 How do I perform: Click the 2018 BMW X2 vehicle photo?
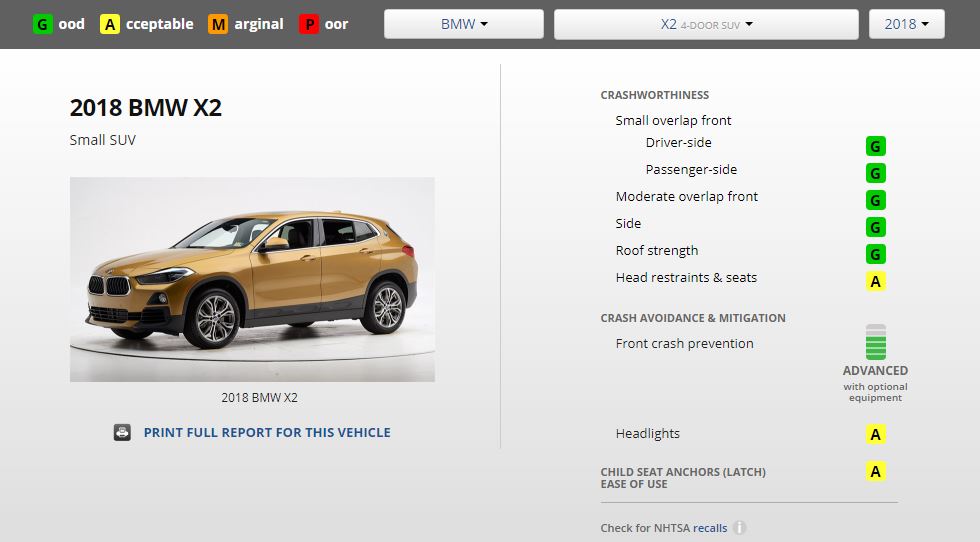coord(252,279)
